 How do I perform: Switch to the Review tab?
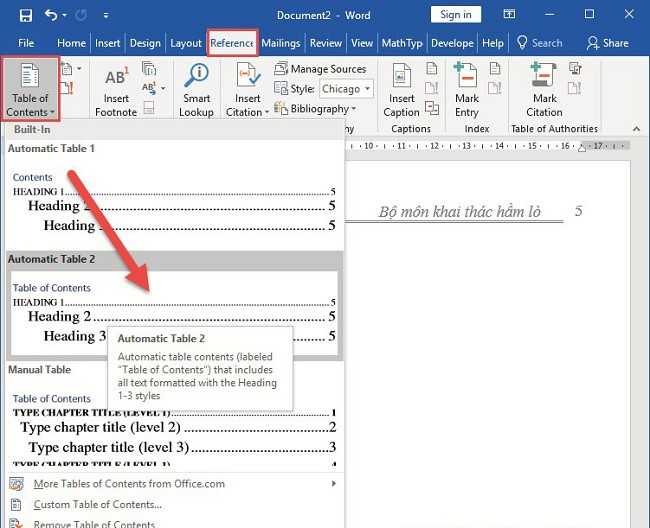pyautogui.click(x=326, y=43)
